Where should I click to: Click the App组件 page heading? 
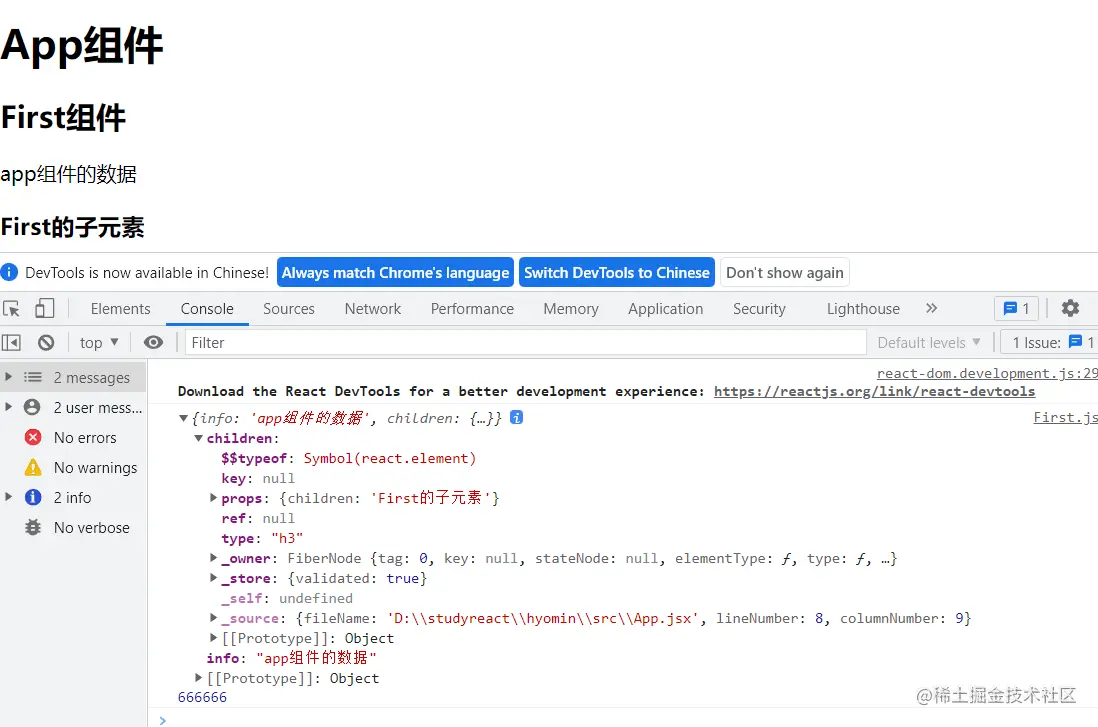pyautogui.click(x=81, y=46)
